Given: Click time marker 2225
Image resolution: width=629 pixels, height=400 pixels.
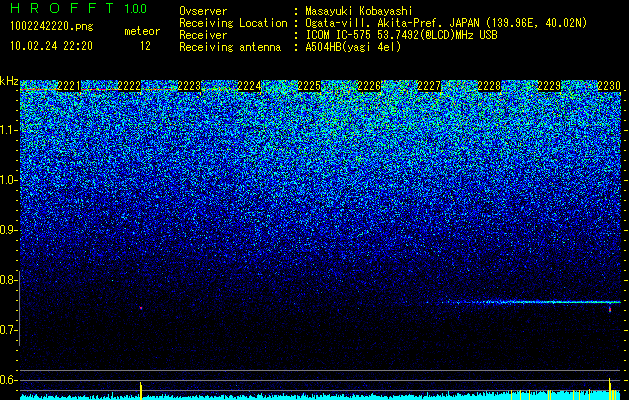Looking at the screenshot, I should 309,86.
